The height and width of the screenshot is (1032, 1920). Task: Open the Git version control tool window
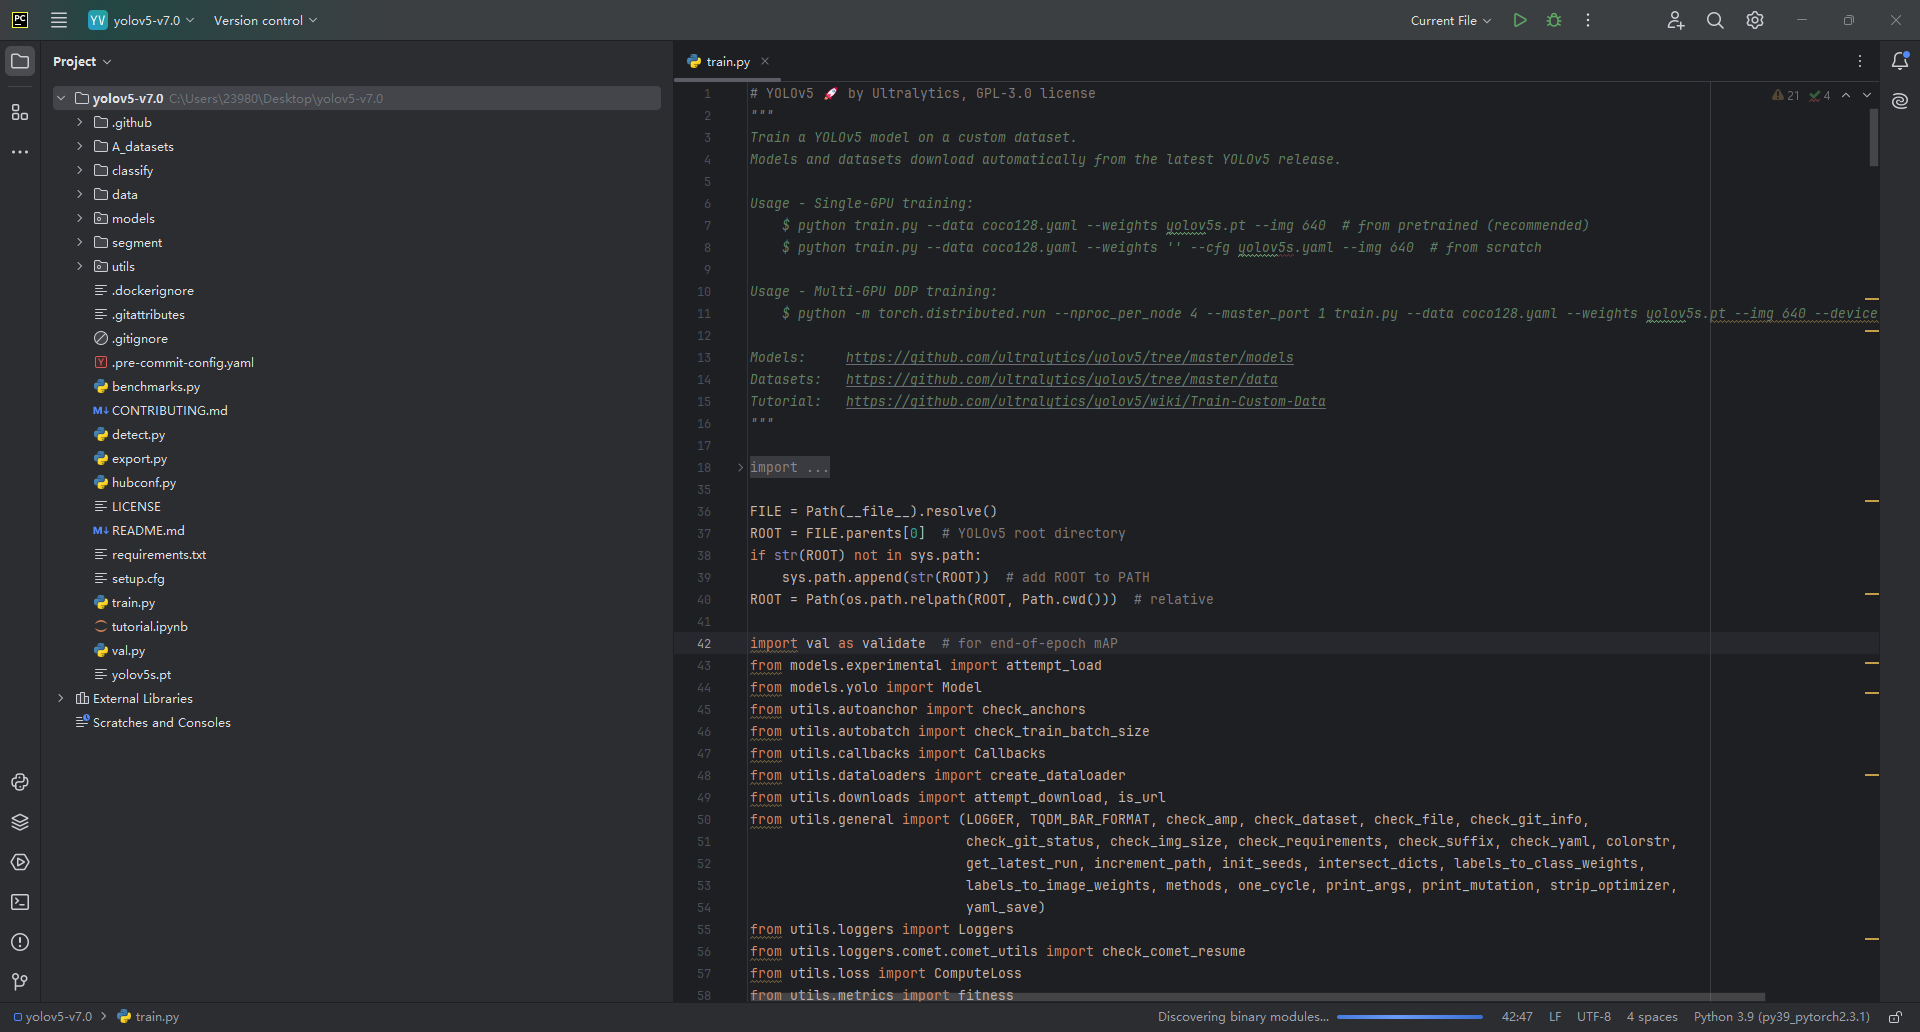[20, 982]
